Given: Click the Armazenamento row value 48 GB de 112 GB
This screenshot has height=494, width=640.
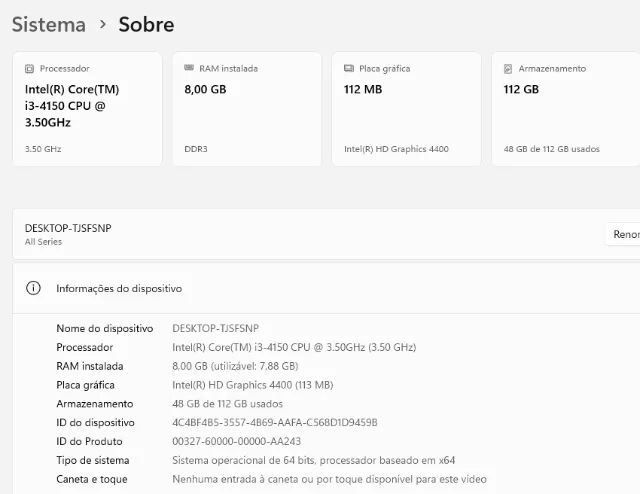Looking at the screenshot, I should pos(227,404).
